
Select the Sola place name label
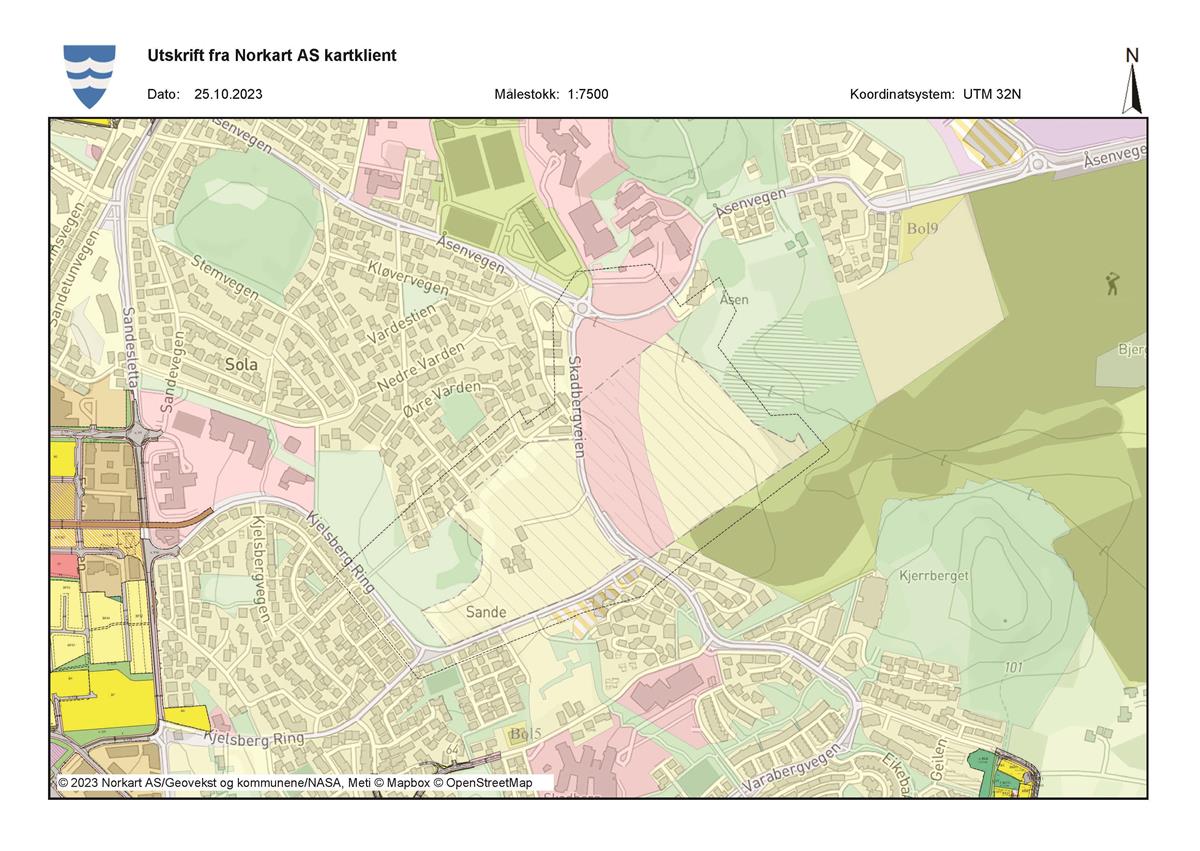[241, 364]
